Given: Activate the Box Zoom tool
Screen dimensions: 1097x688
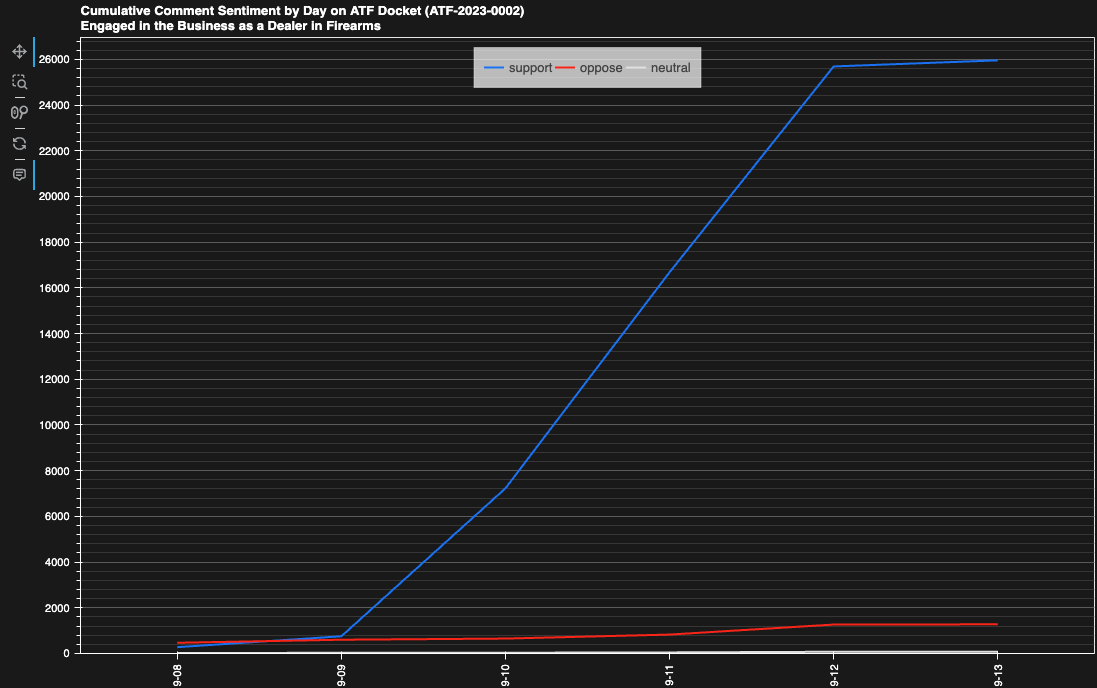Looking at the screenshot, I should (x=19, y=82).
